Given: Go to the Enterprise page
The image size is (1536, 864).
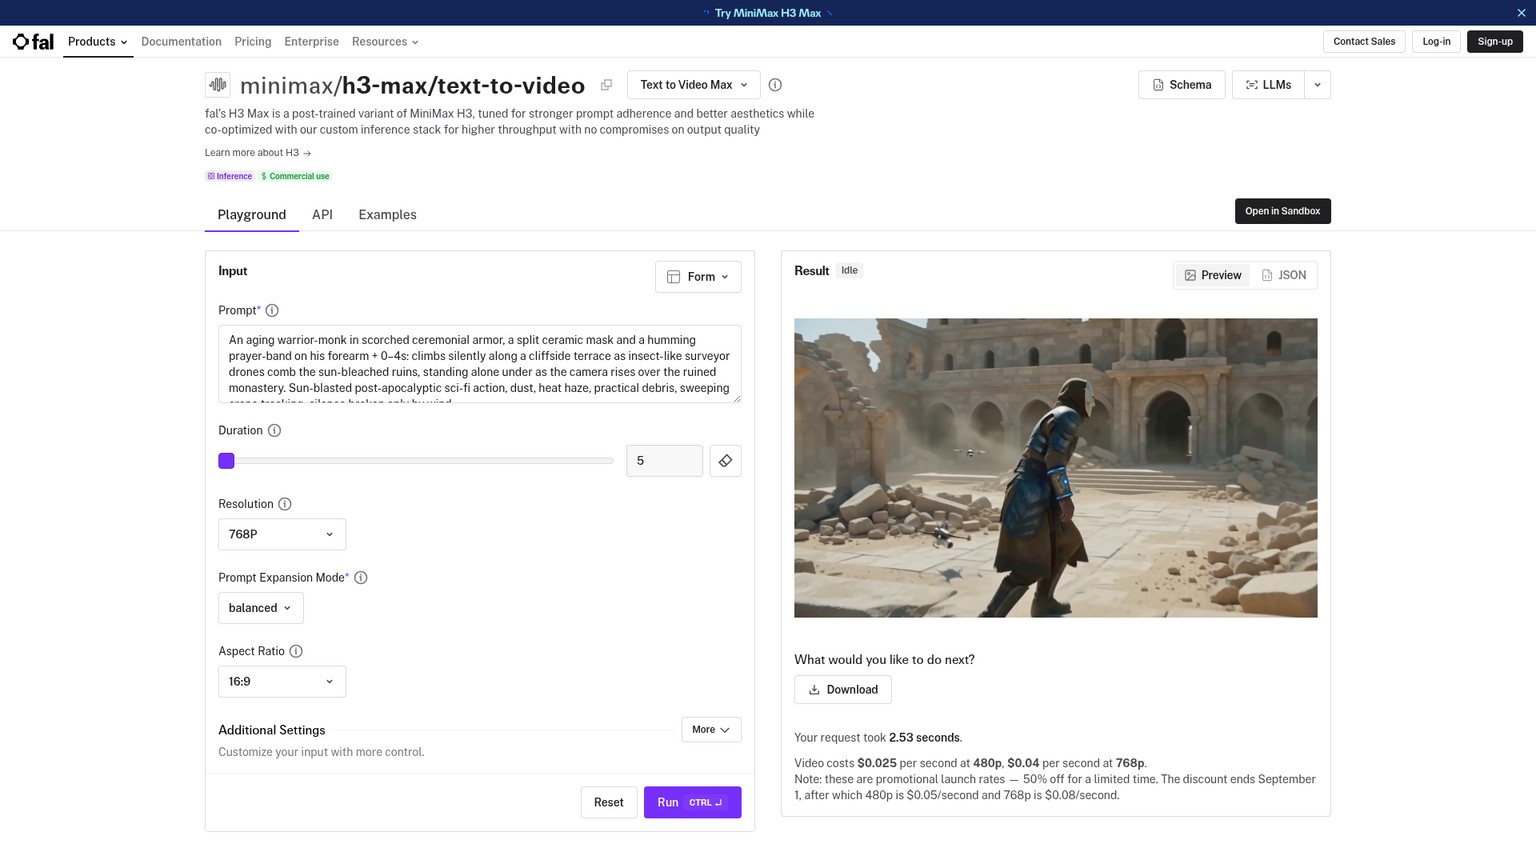Looking at the screenshot, I should point(311,42).
